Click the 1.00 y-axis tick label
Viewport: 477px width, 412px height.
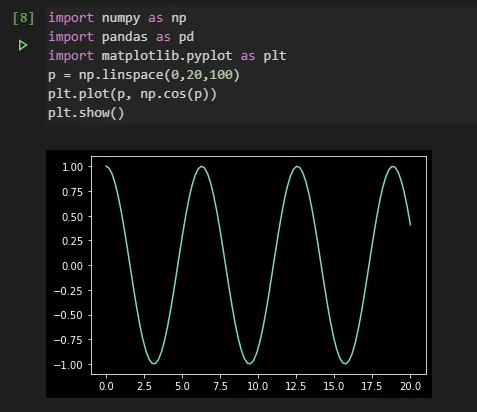click(73, 167)
